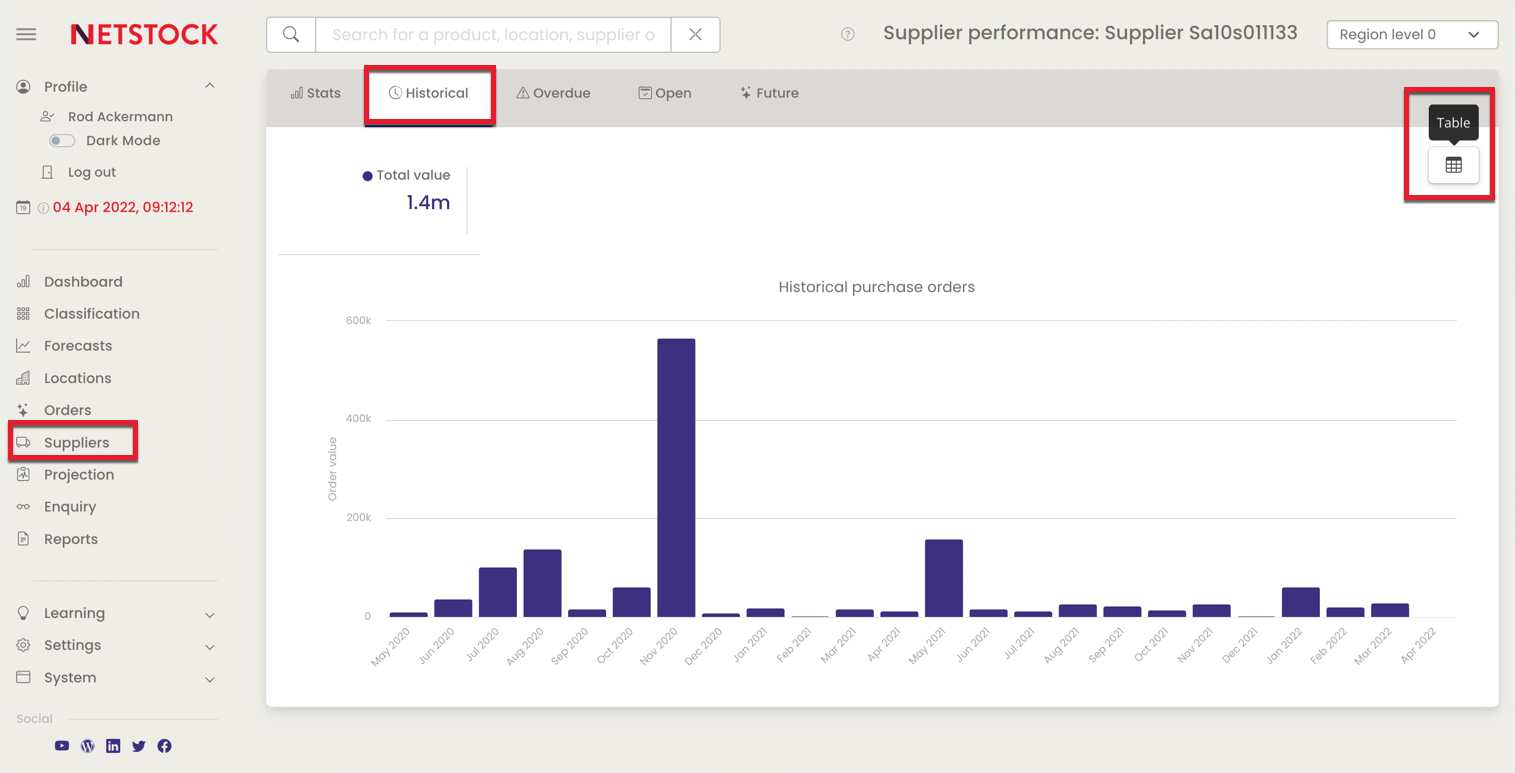The image size is (1515, 773).
Task: Switch to the Overdue tab
Action: 553,93
